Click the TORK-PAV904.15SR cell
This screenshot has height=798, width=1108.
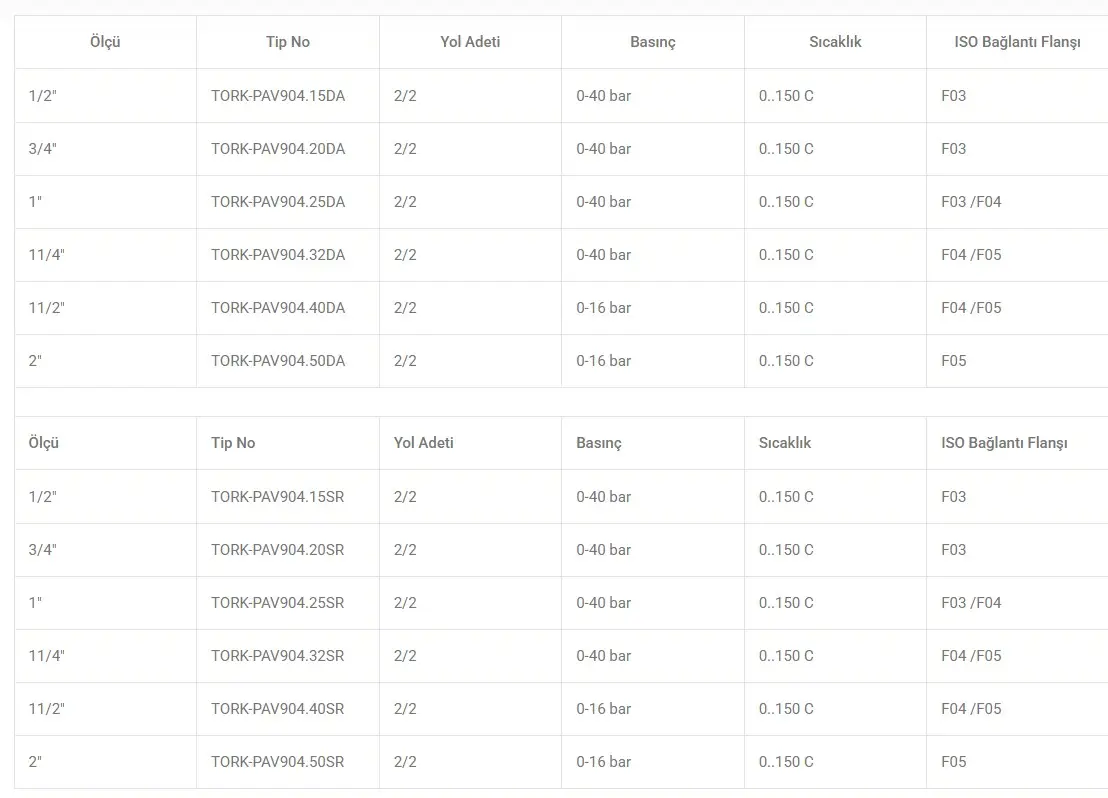coord(277,497)
